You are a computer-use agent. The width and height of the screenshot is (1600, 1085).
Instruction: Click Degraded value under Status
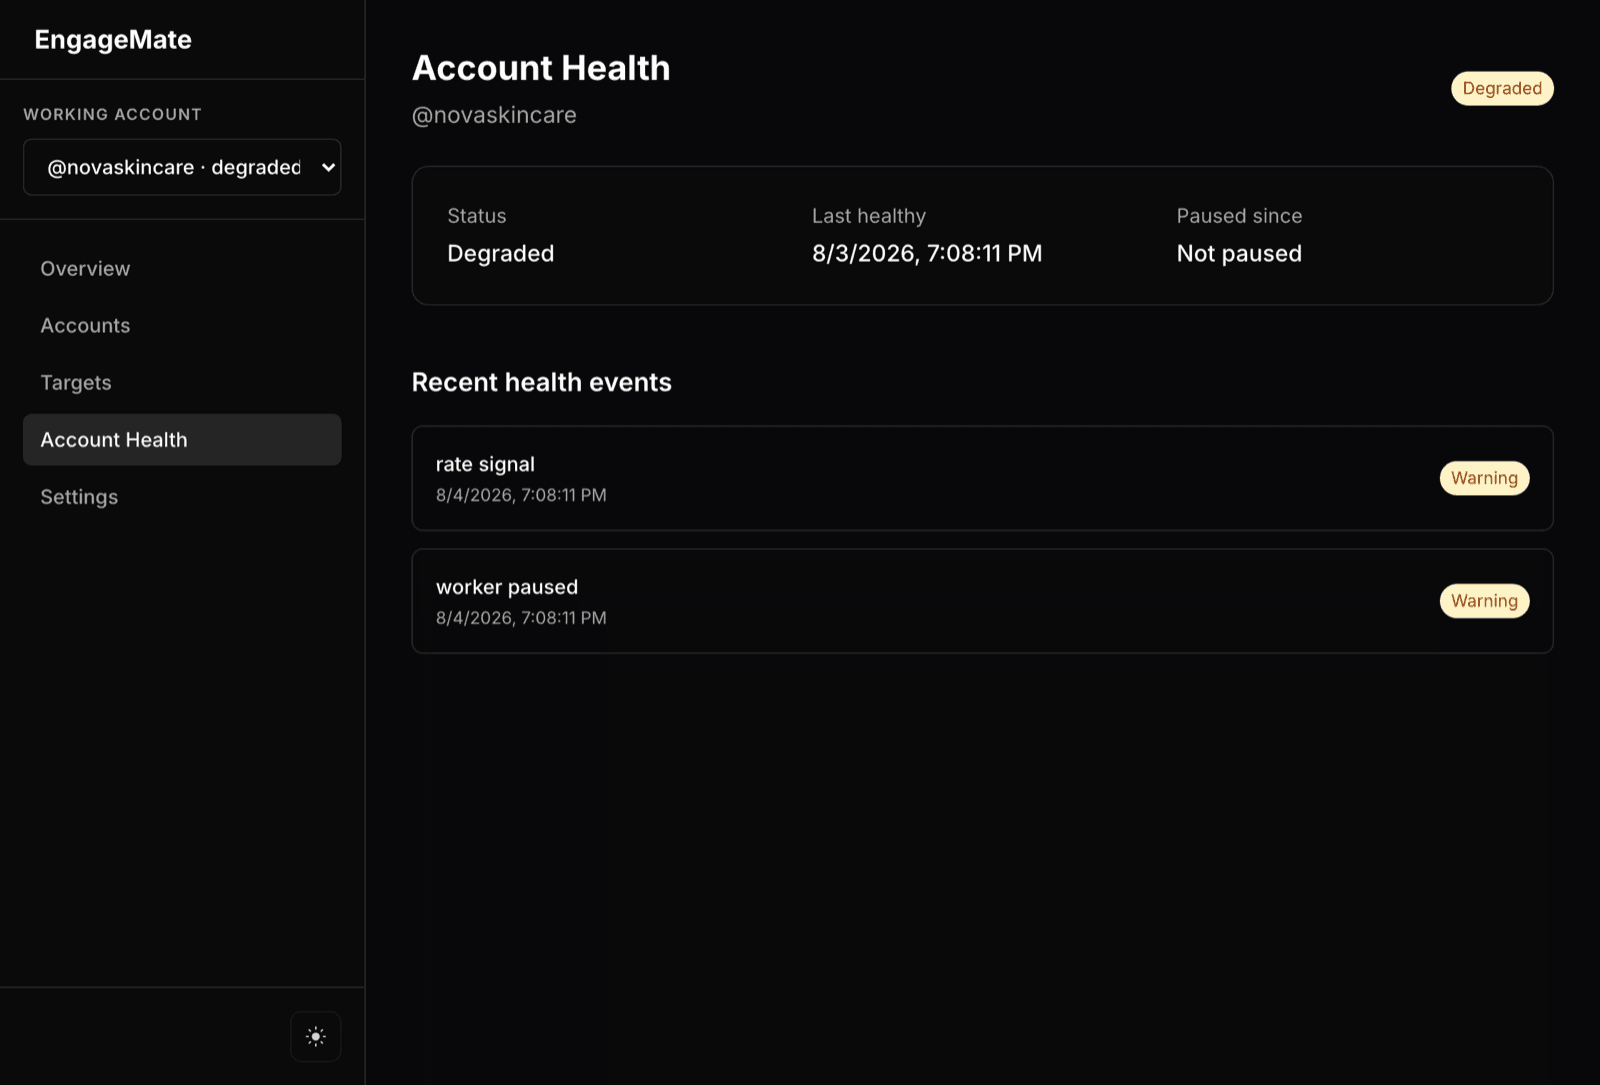[x=500, y=253]
